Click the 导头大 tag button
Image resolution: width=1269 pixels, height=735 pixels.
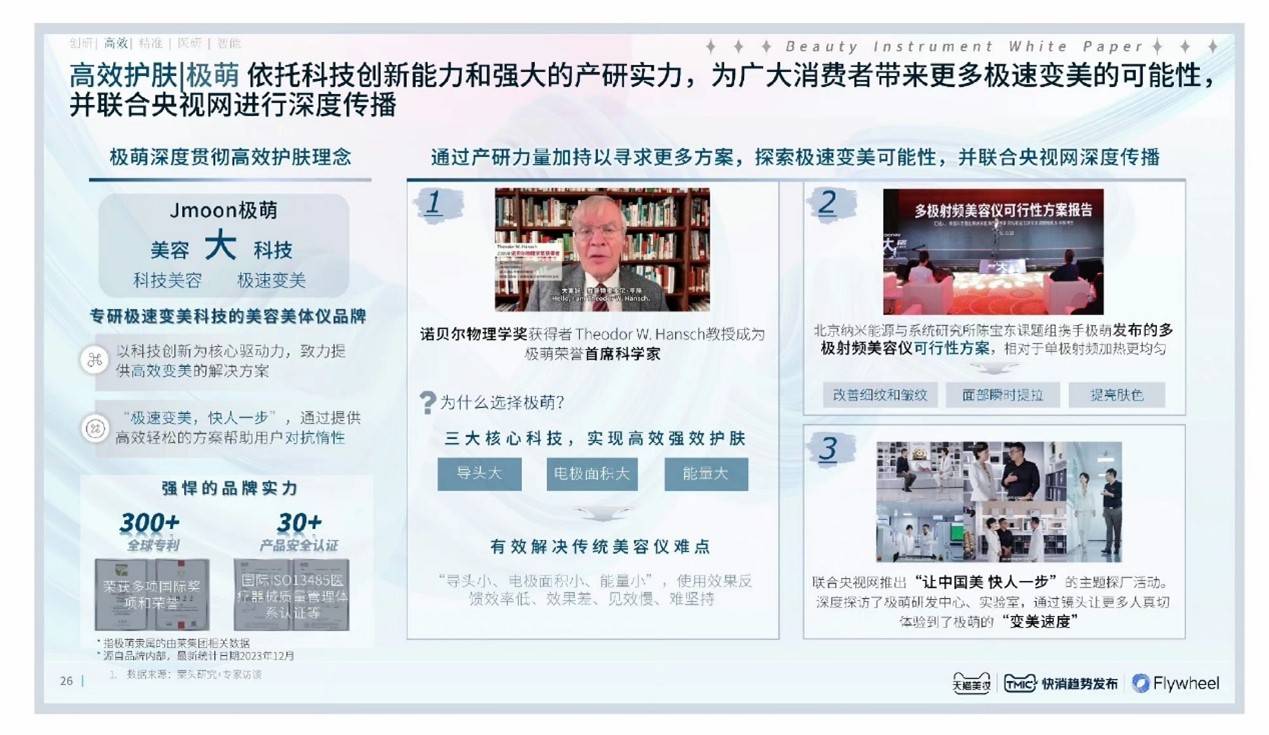(x=480, y=475)
